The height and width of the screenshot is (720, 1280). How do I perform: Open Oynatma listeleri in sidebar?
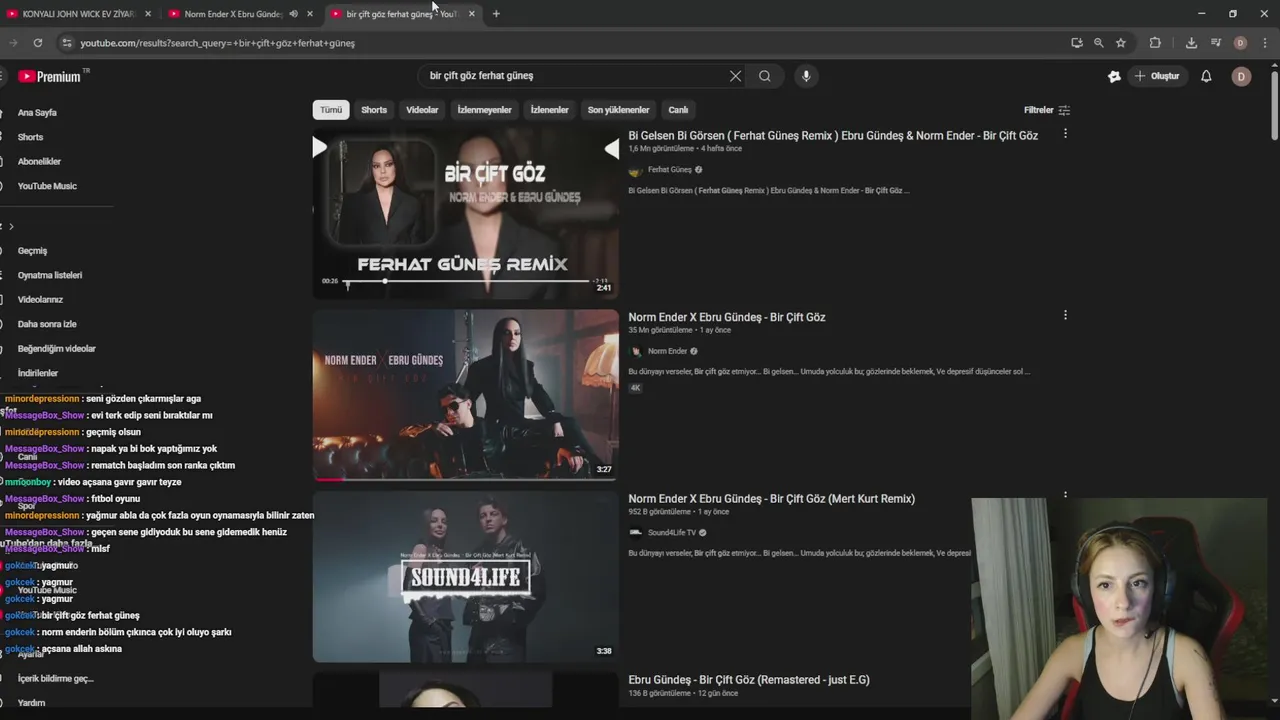point(50,275)
